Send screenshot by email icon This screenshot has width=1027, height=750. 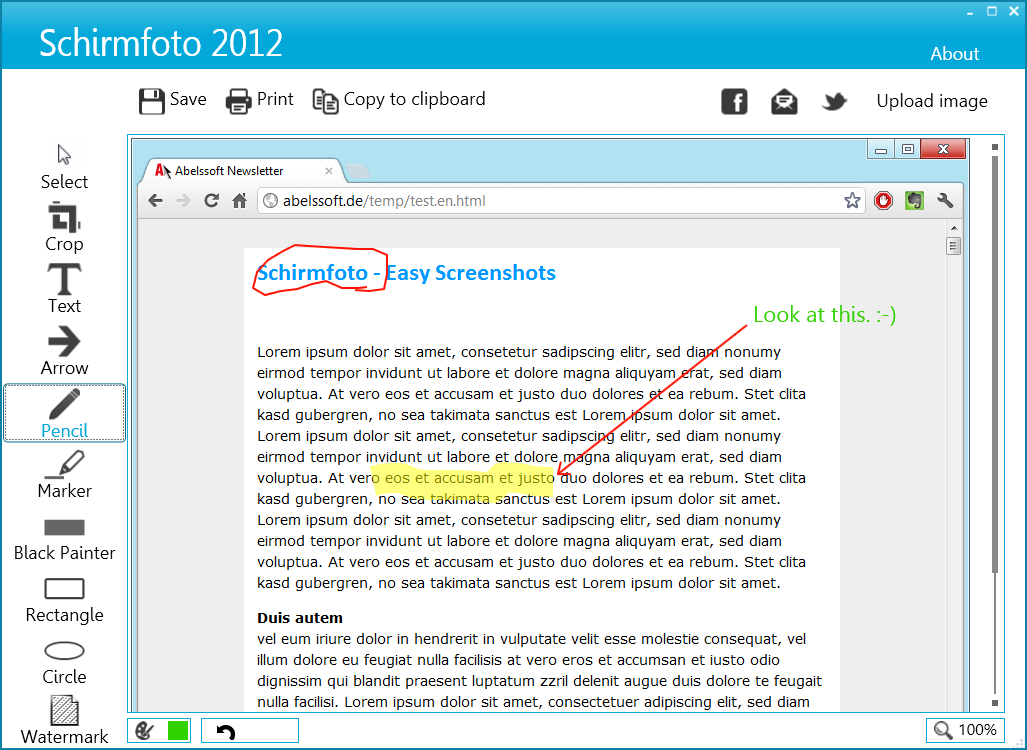(784, 102)
